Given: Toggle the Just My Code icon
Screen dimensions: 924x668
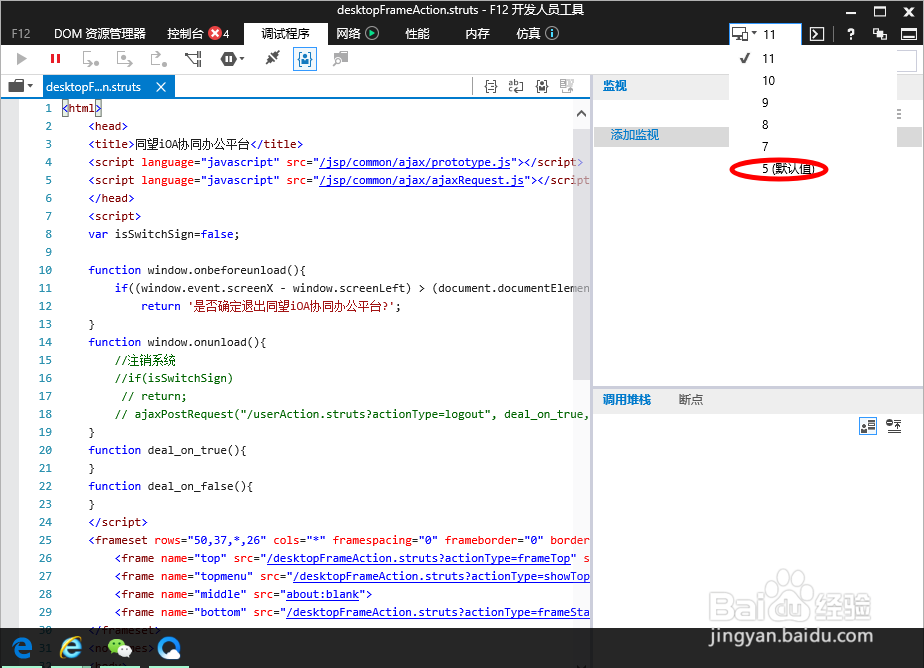Looking at the screenshot, I should click(305, 59).
